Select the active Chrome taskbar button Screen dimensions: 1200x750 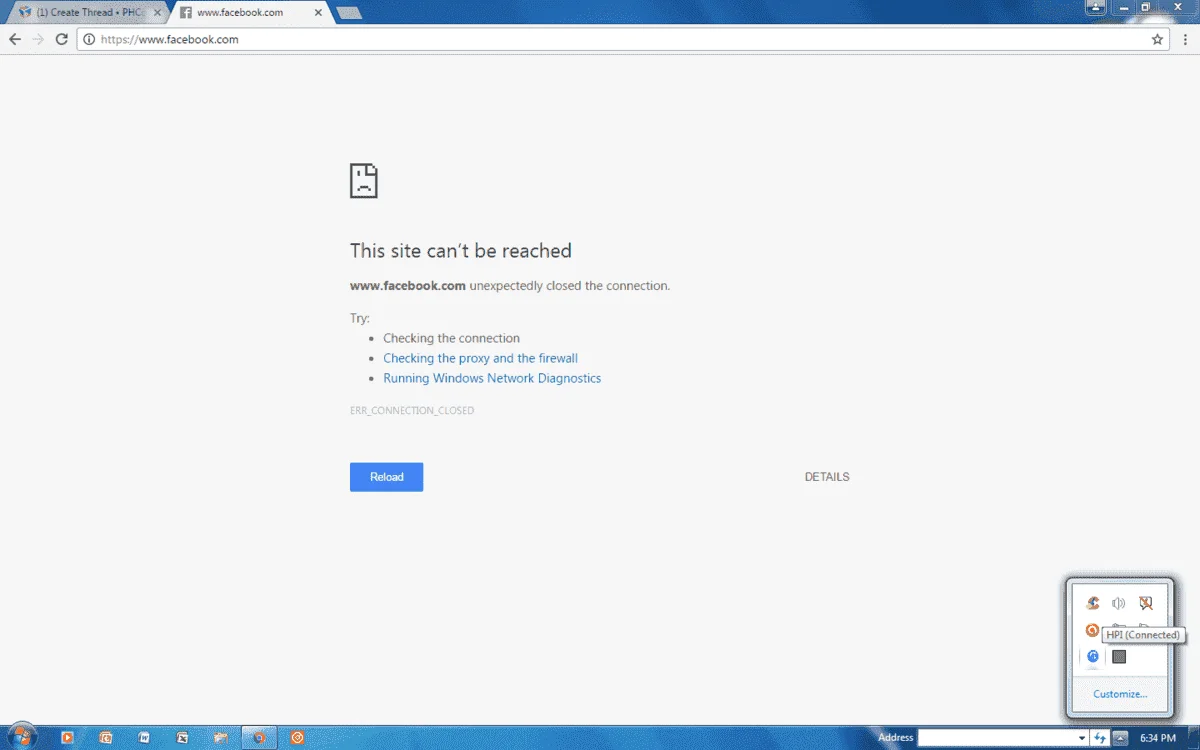259,738
